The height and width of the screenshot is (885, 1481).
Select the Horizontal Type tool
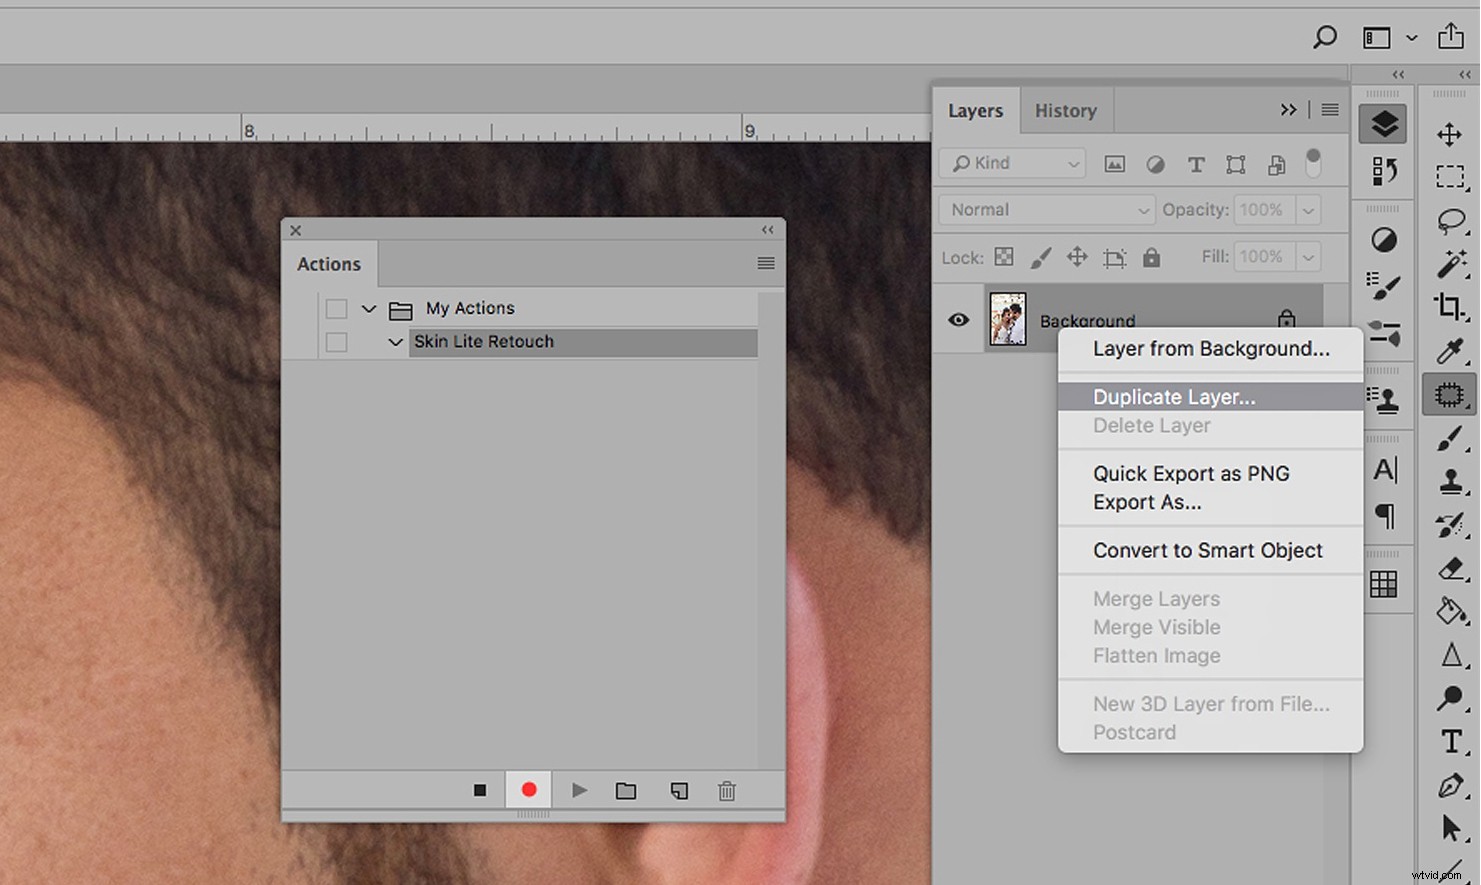(x=1450, y=741)
